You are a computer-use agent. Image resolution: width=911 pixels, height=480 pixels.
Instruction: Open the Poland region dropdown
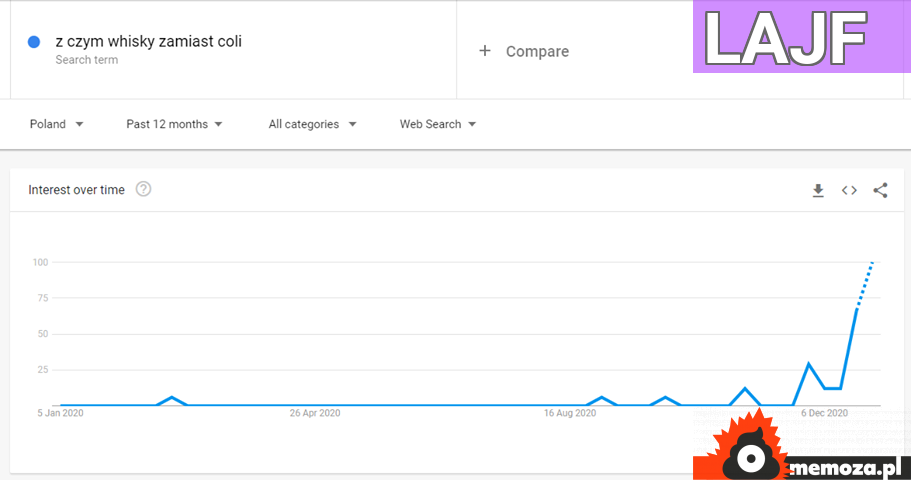pos(56,124)
